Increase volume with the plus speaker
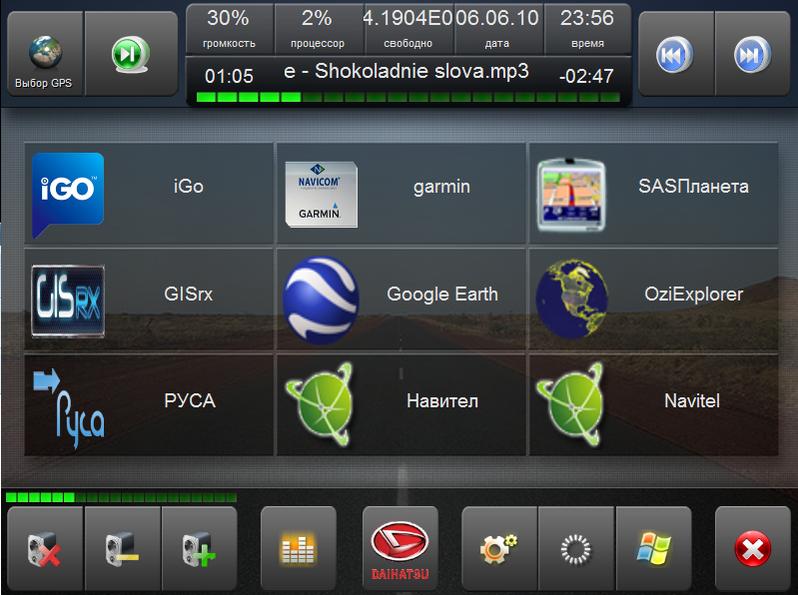This screenshot has width=798, height=595. click(199, 548)
